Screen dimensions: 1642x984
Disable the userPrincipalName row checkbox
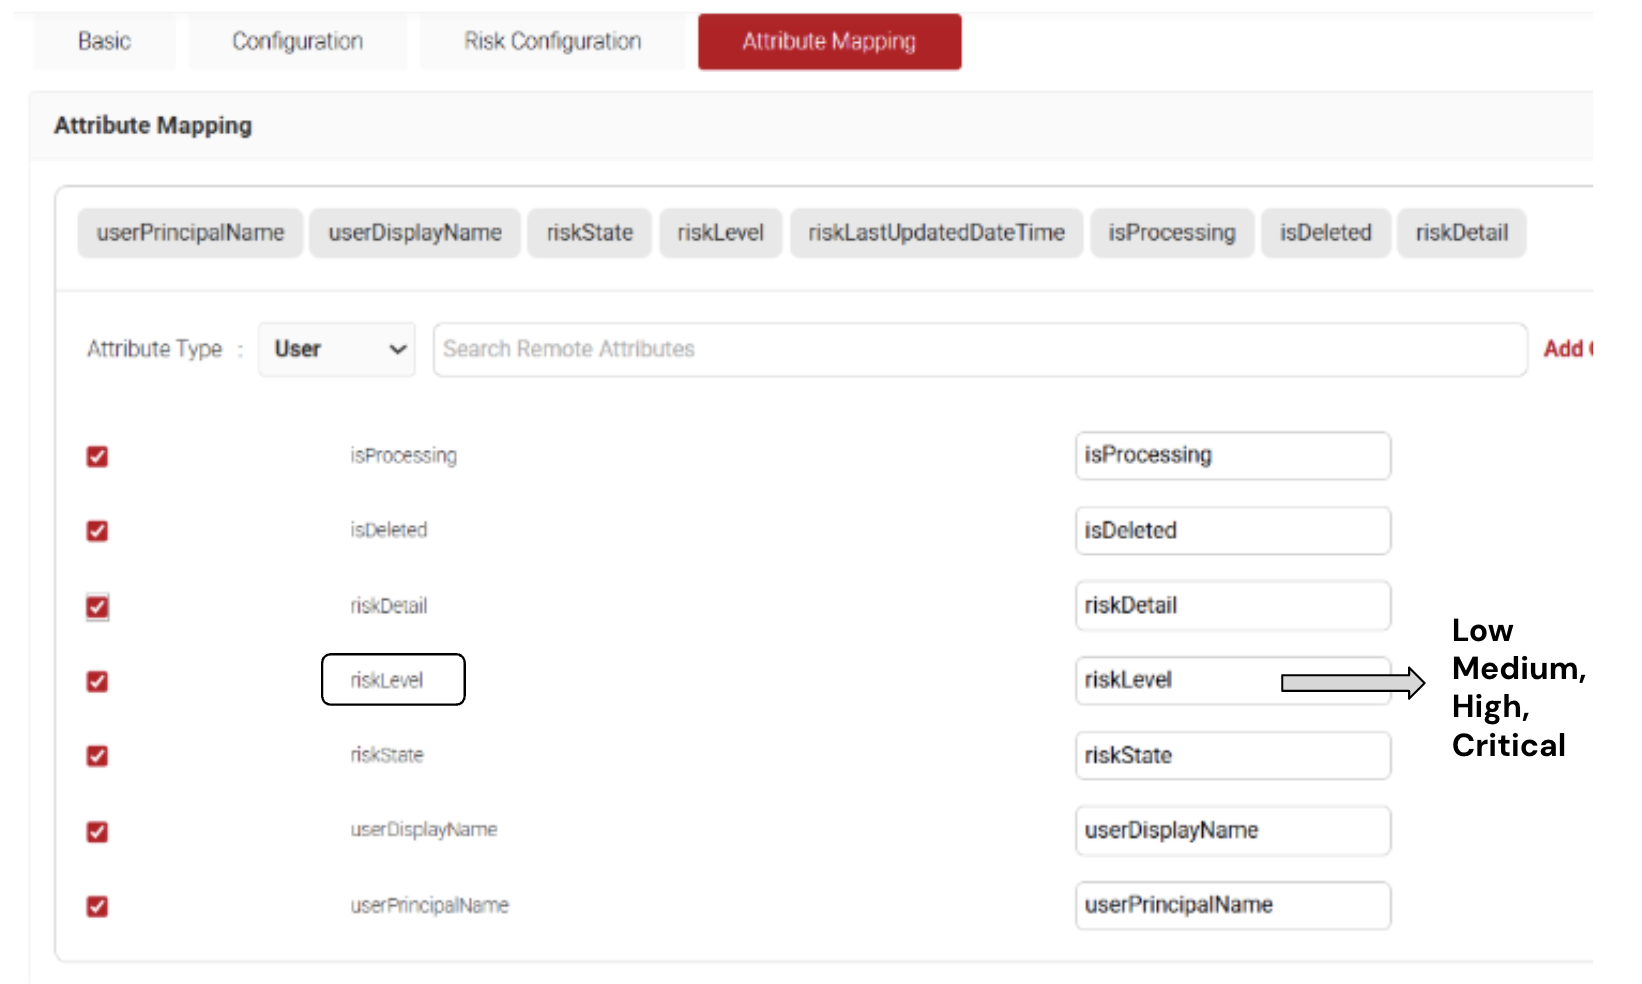pos(97,907)
